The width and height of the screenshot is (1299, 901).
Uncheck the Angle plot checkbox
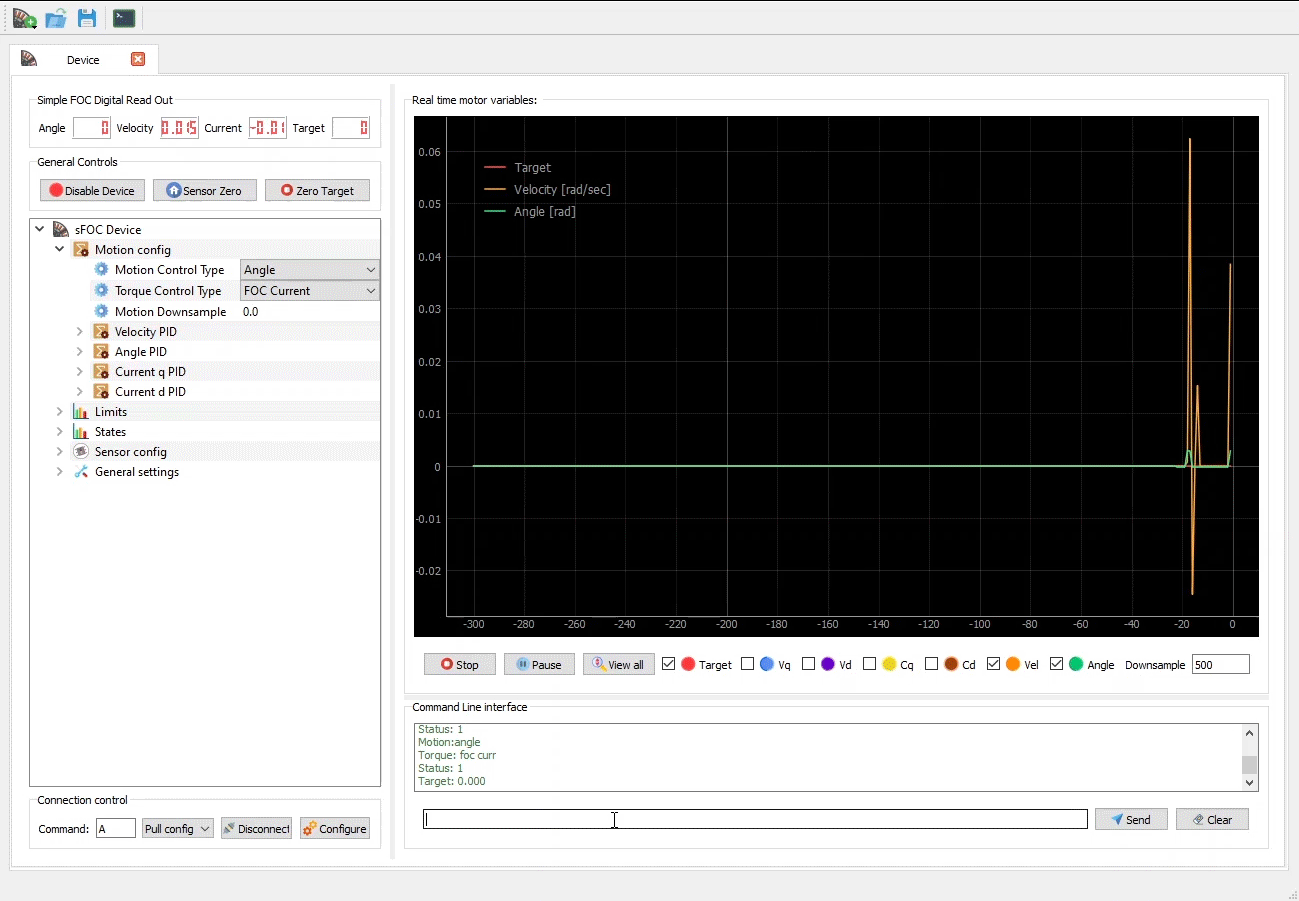(x=1057, y=664)
